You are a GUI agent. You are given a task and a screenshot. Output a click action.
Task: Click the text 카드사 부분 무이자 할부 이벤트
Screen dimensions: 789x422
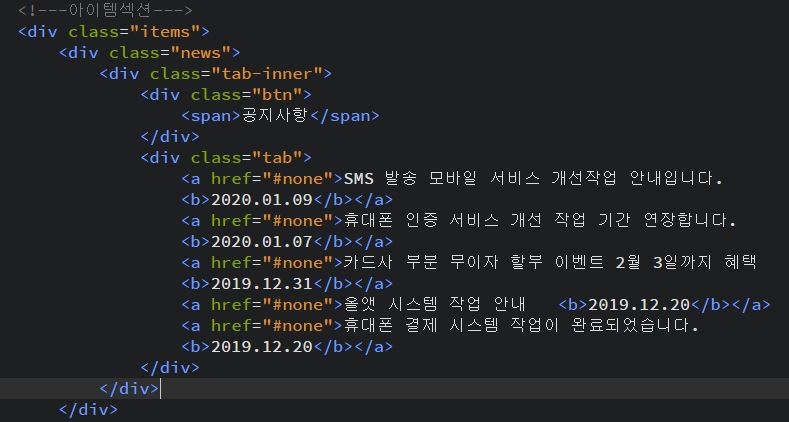click(474, 263)
